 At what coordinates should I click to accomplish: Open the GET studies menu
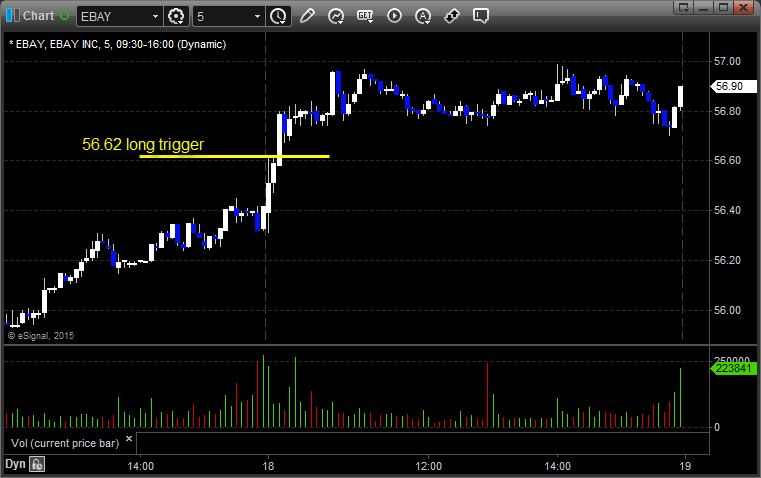coord(365,16)
